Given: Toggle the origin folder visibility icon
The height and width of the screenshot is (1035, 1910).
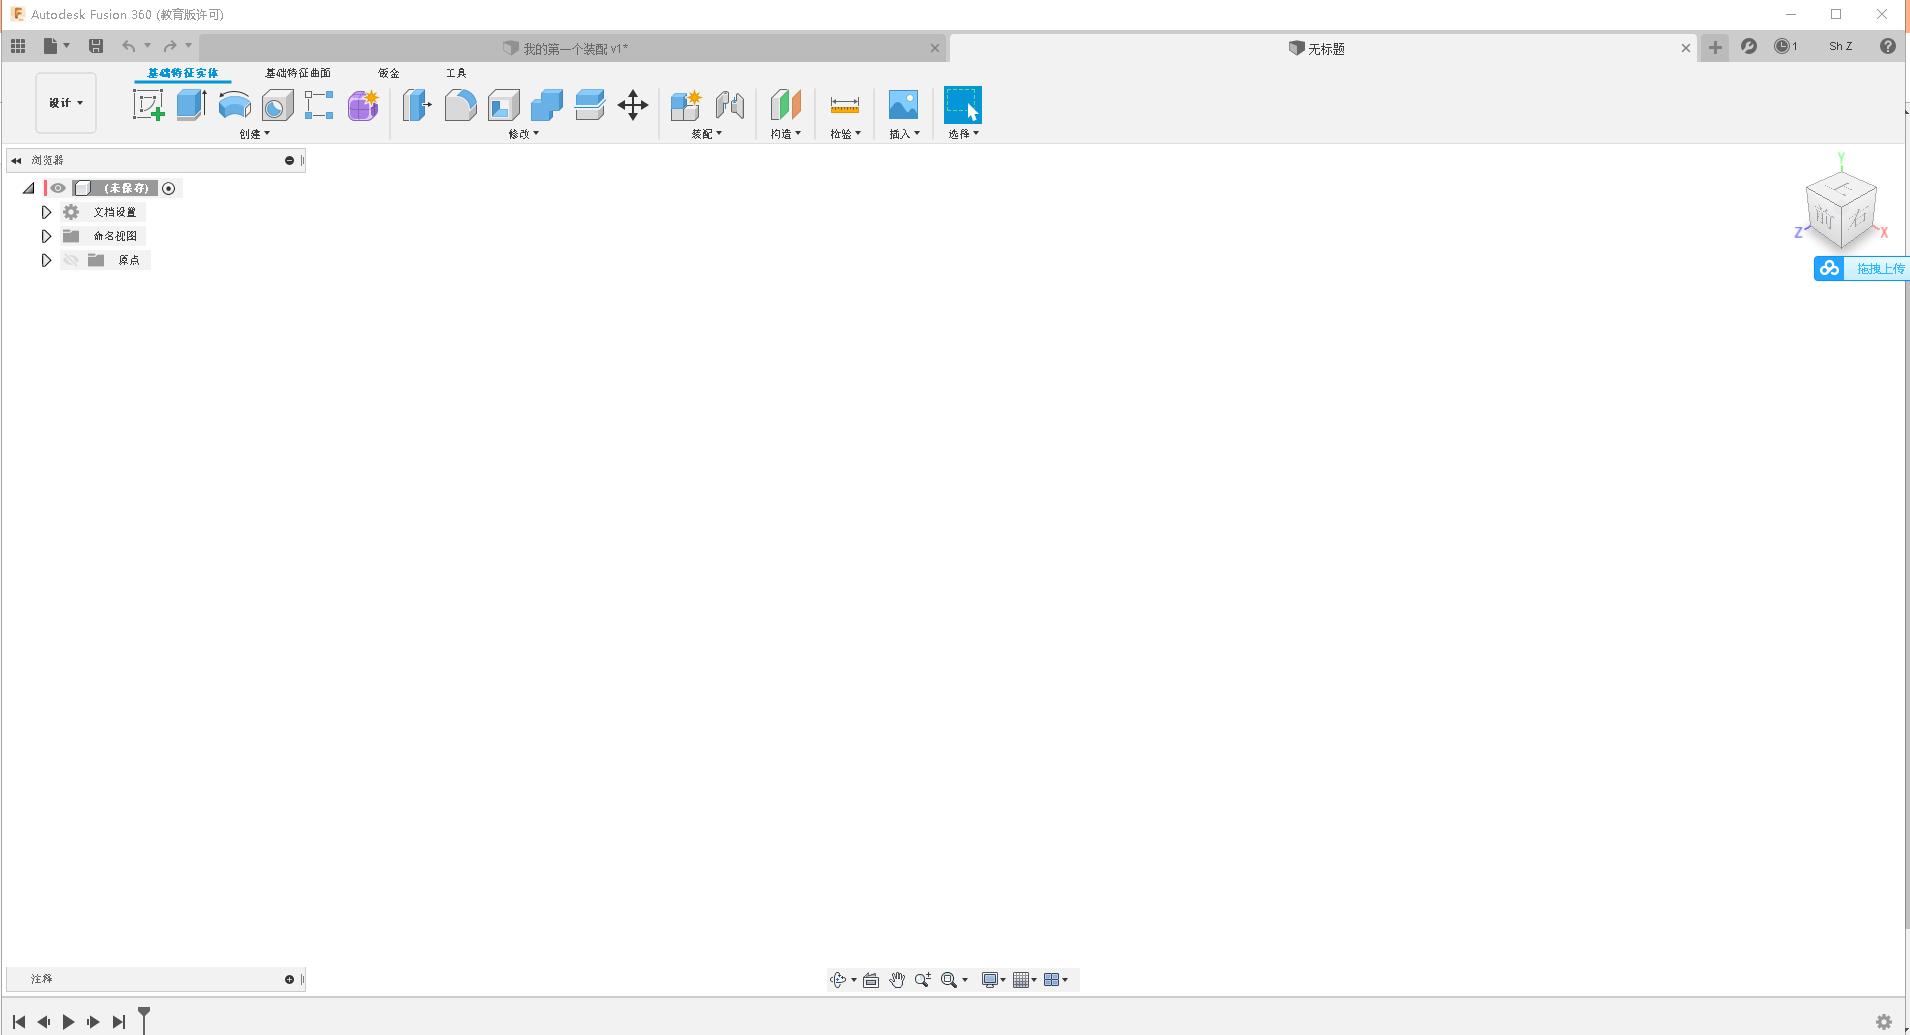Looking at the screenshot, I should coord(70,260).
